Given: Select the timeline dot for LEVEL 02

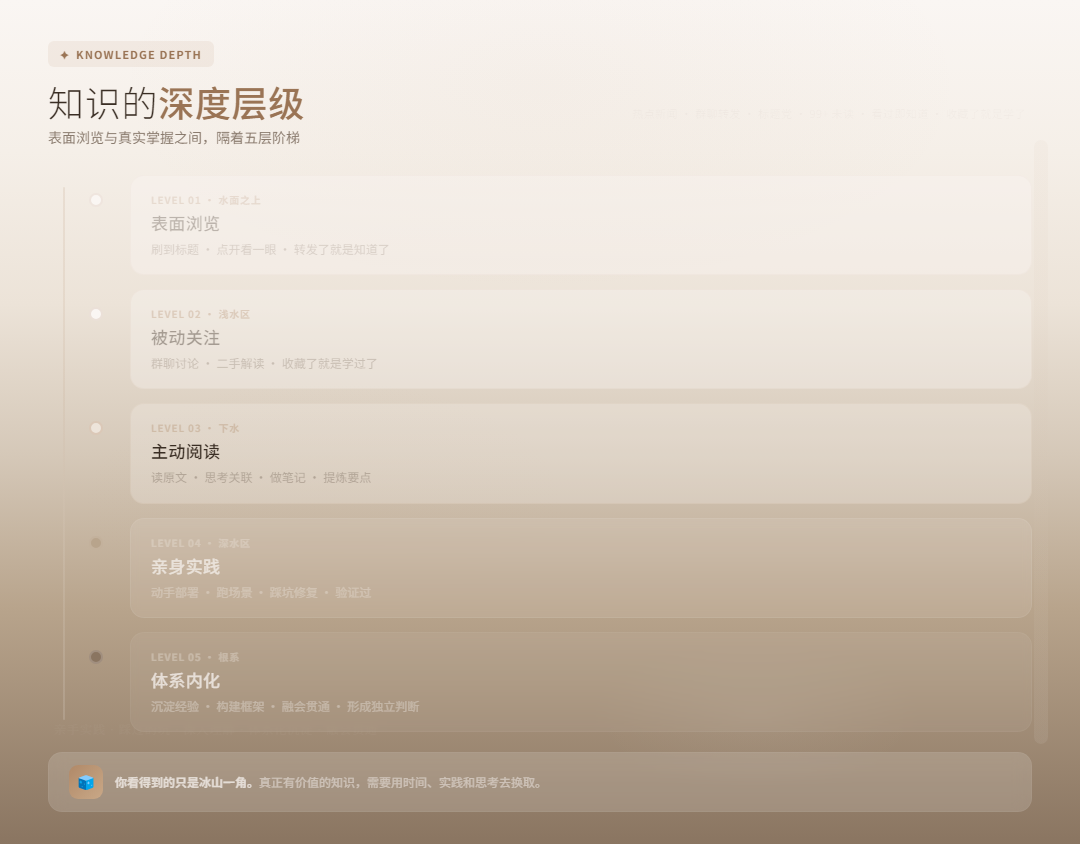Looking at the screenshot, I should click(96, 314).
